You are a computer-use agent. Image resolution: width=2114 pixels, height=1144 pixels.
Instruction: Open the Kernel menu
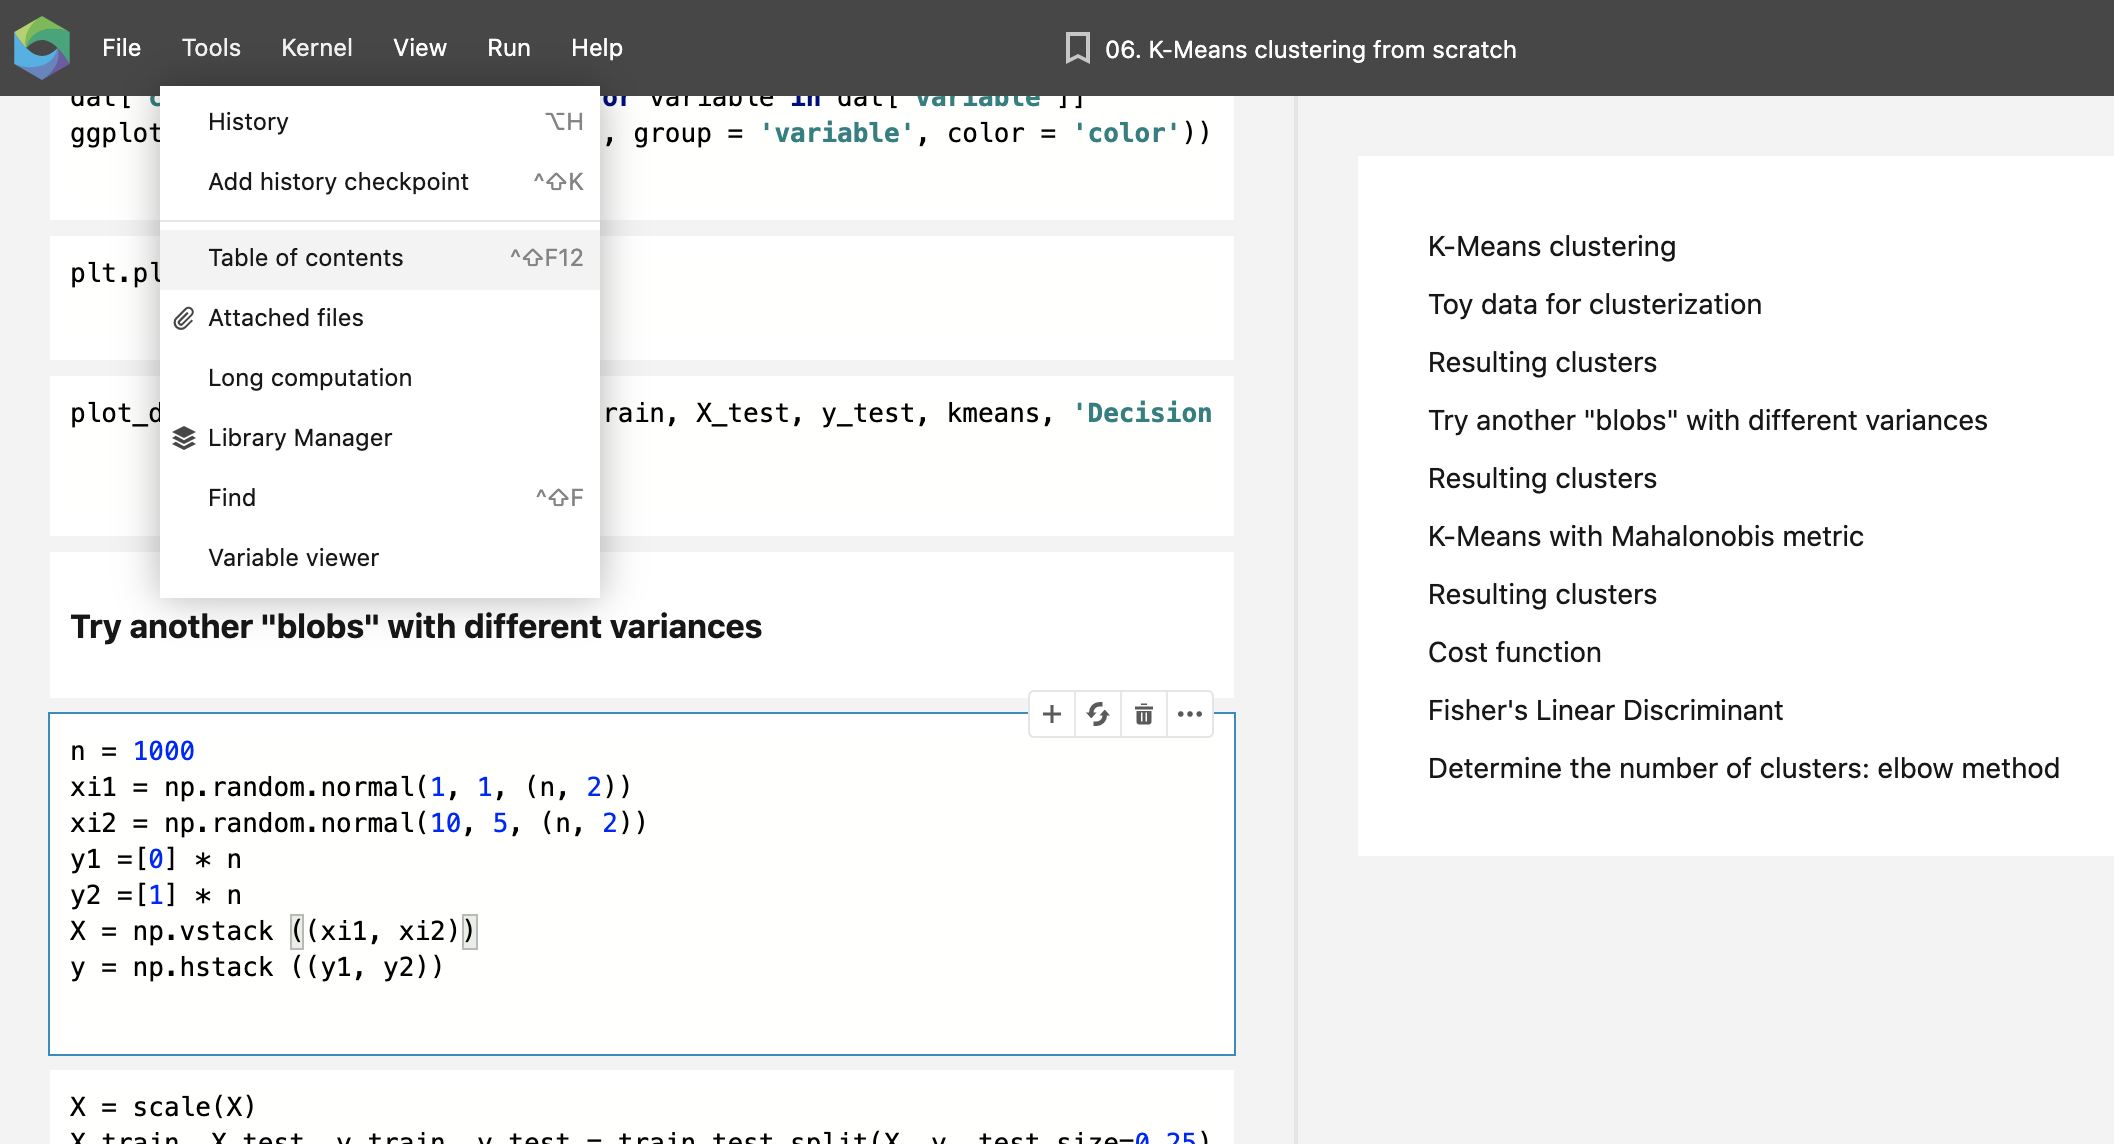pyautogui.click(x=316, y=47)
